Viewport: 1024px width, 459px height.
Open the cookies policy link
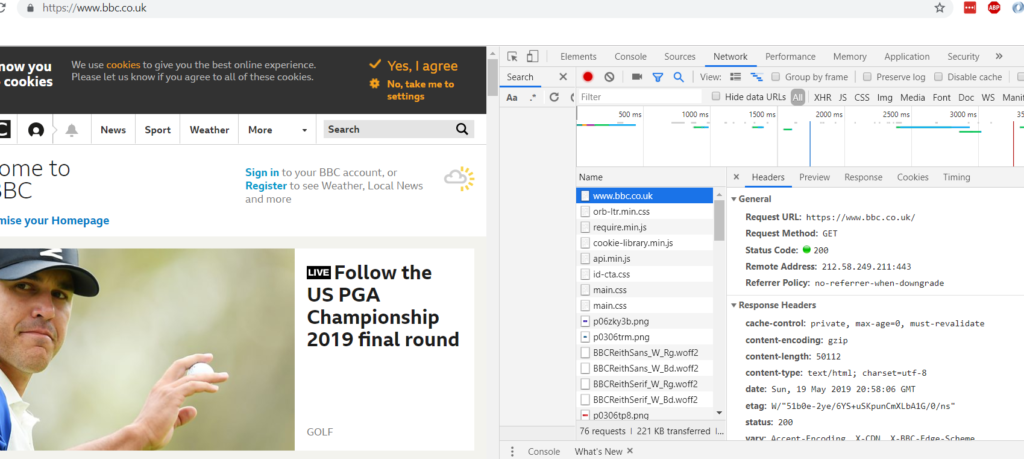pos(123,65)
